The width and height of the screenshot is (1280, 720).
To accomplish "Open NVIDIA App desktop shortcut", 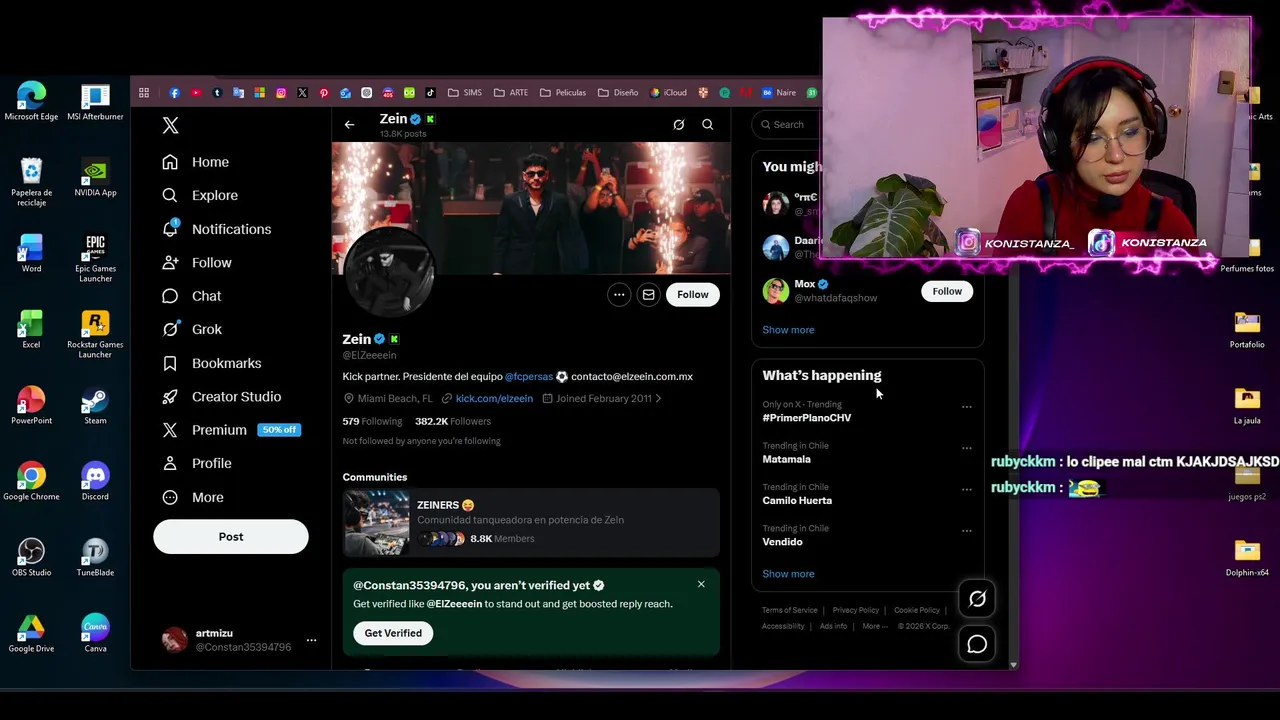I will 95,177.
